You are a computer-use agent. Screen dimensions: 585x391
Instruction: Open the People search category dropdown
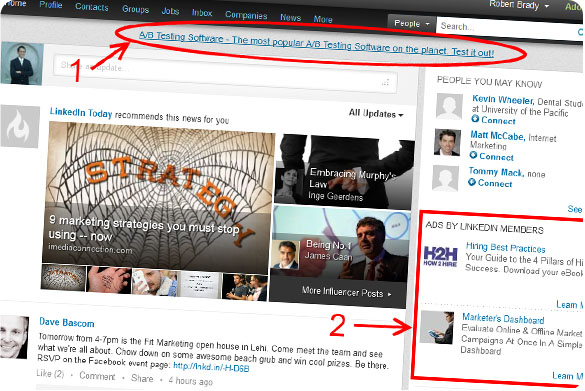coord(412,24)
